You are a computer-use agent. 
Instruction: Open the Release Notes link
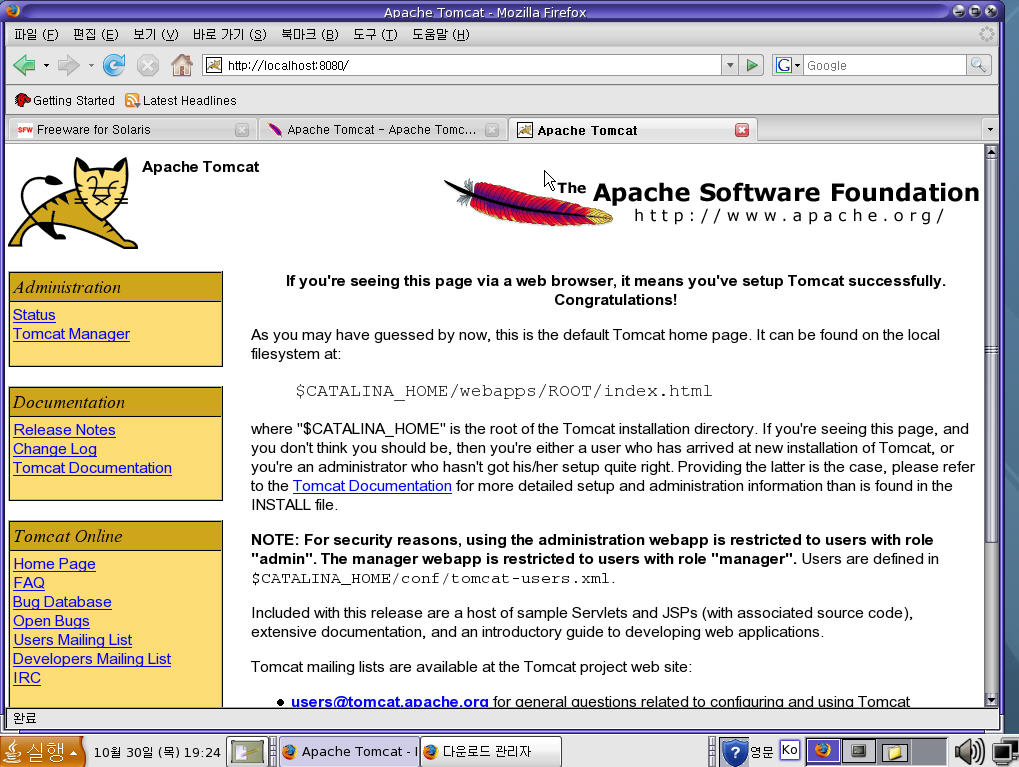click(64, 430)
